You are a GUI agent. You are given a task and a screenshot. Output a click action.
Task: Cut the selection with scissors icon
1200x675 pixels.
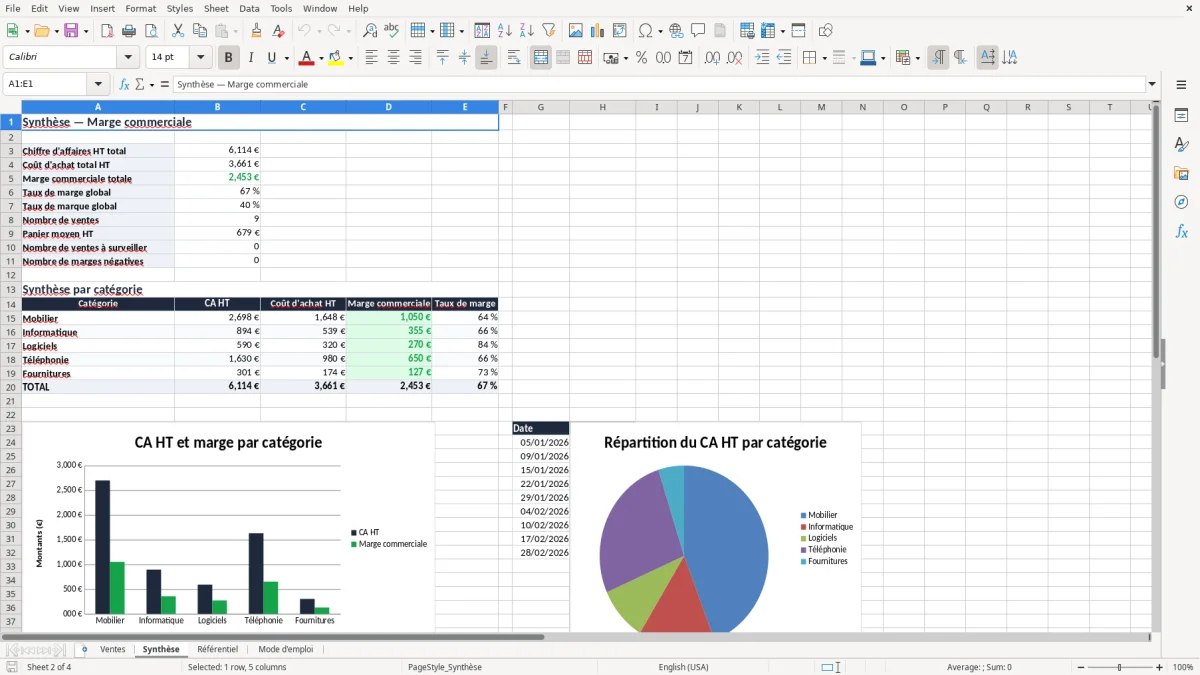click(x=177, y=31)
